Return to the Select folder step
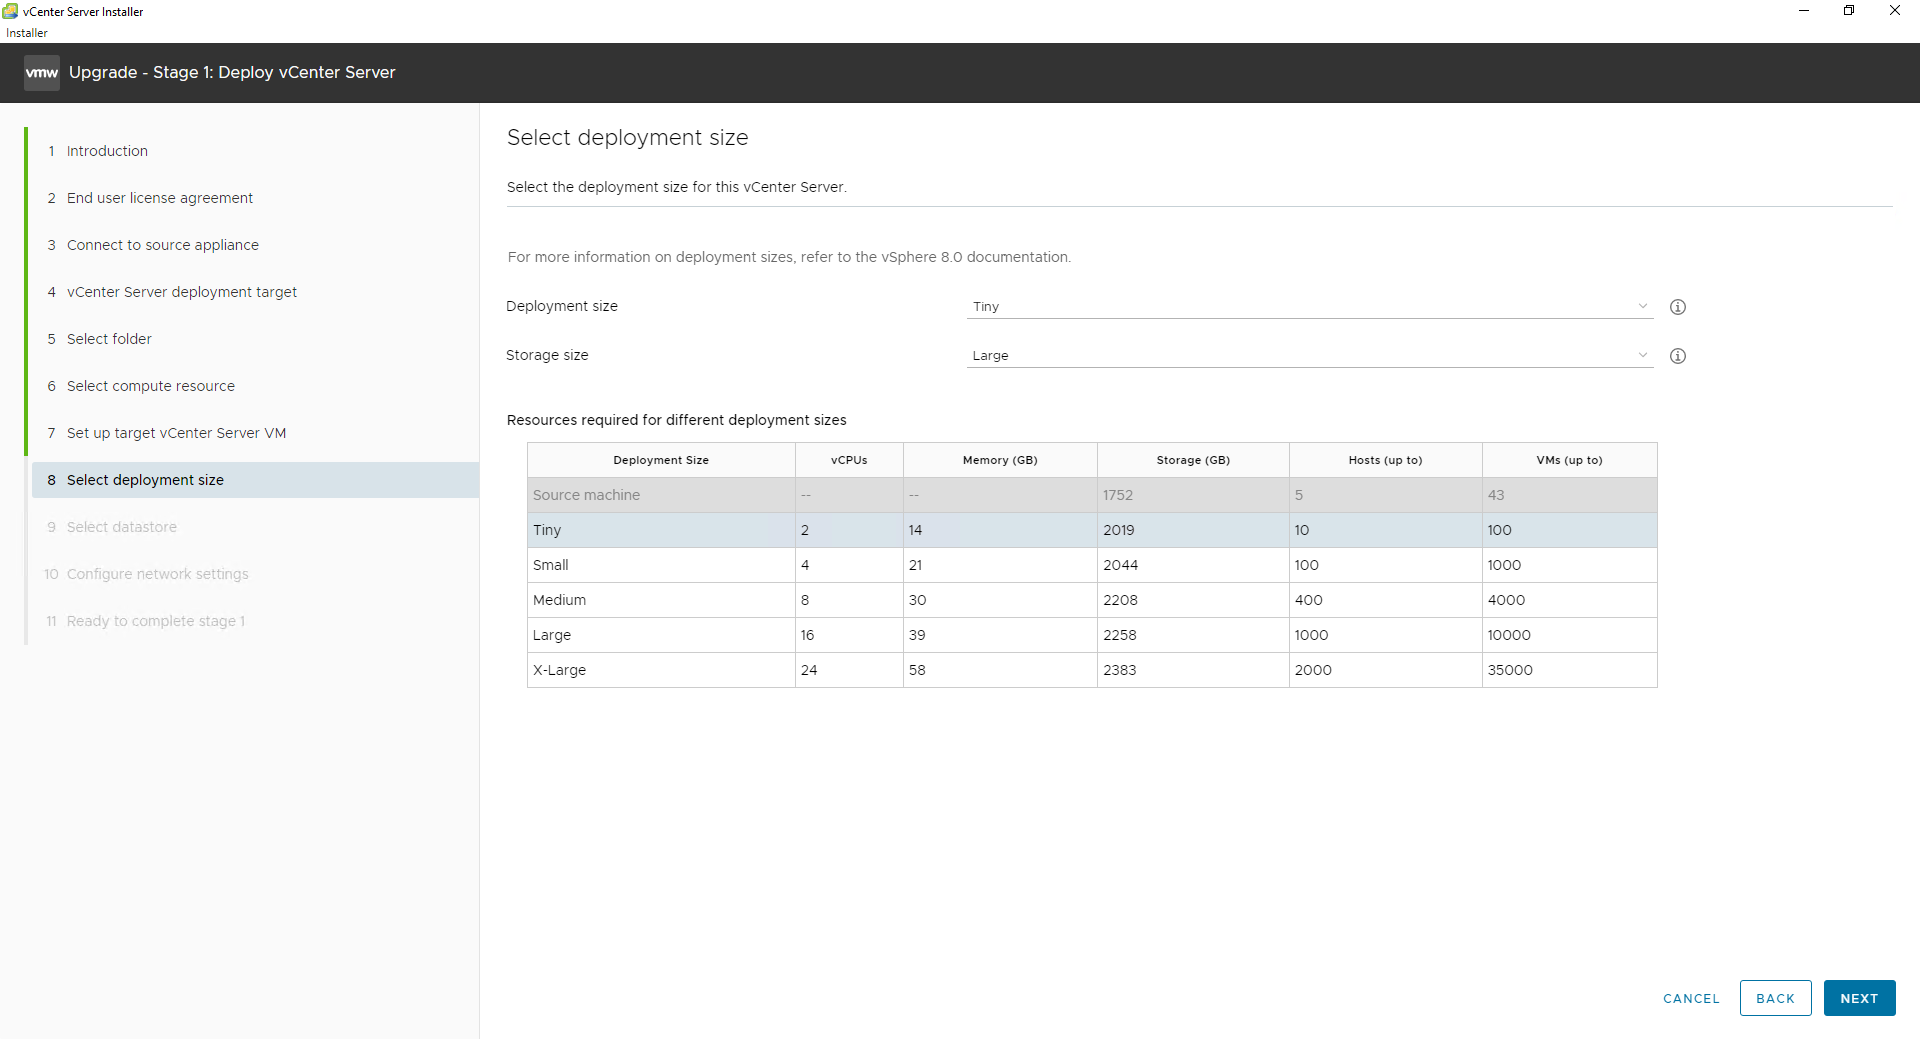The image size is (1920, 1039). pyautogui.click(x=109, y=339)
